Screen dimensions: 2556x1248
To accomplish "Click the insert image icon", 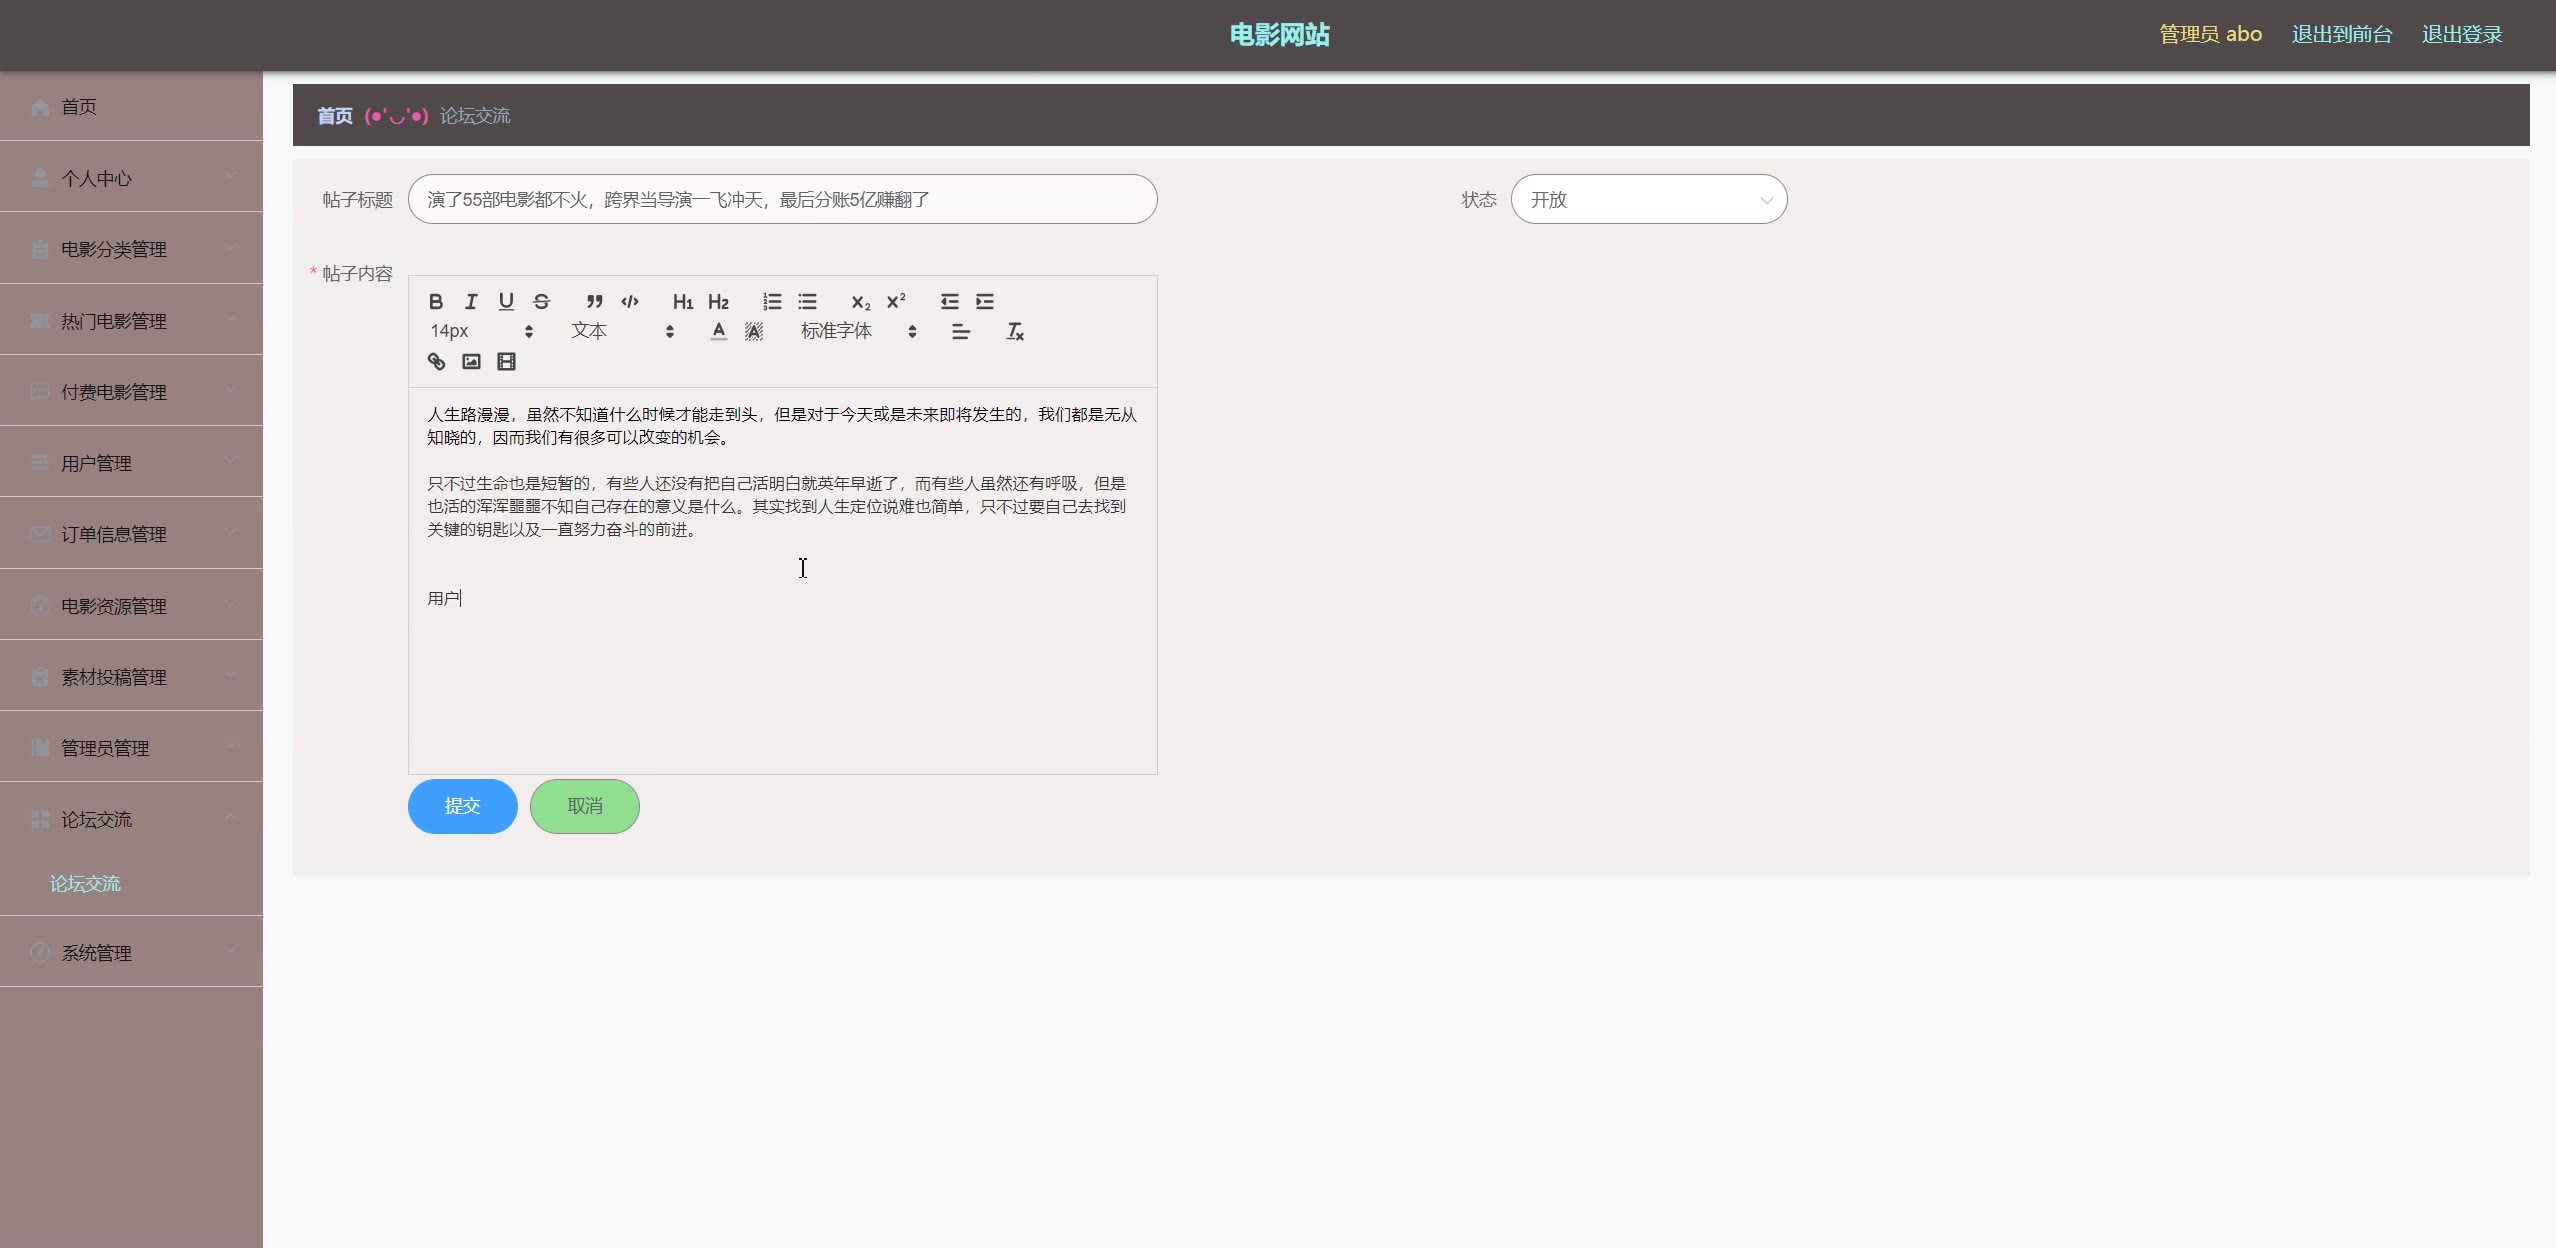I will tap(471, 362).
